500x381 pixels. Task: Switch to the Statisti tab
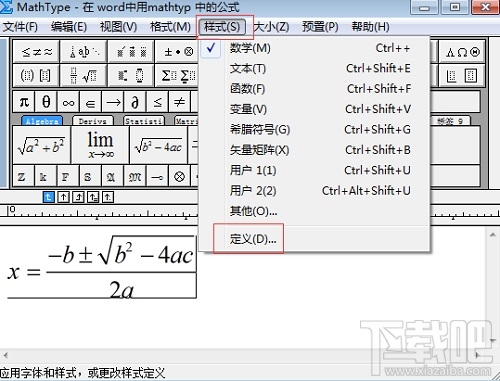144,121
